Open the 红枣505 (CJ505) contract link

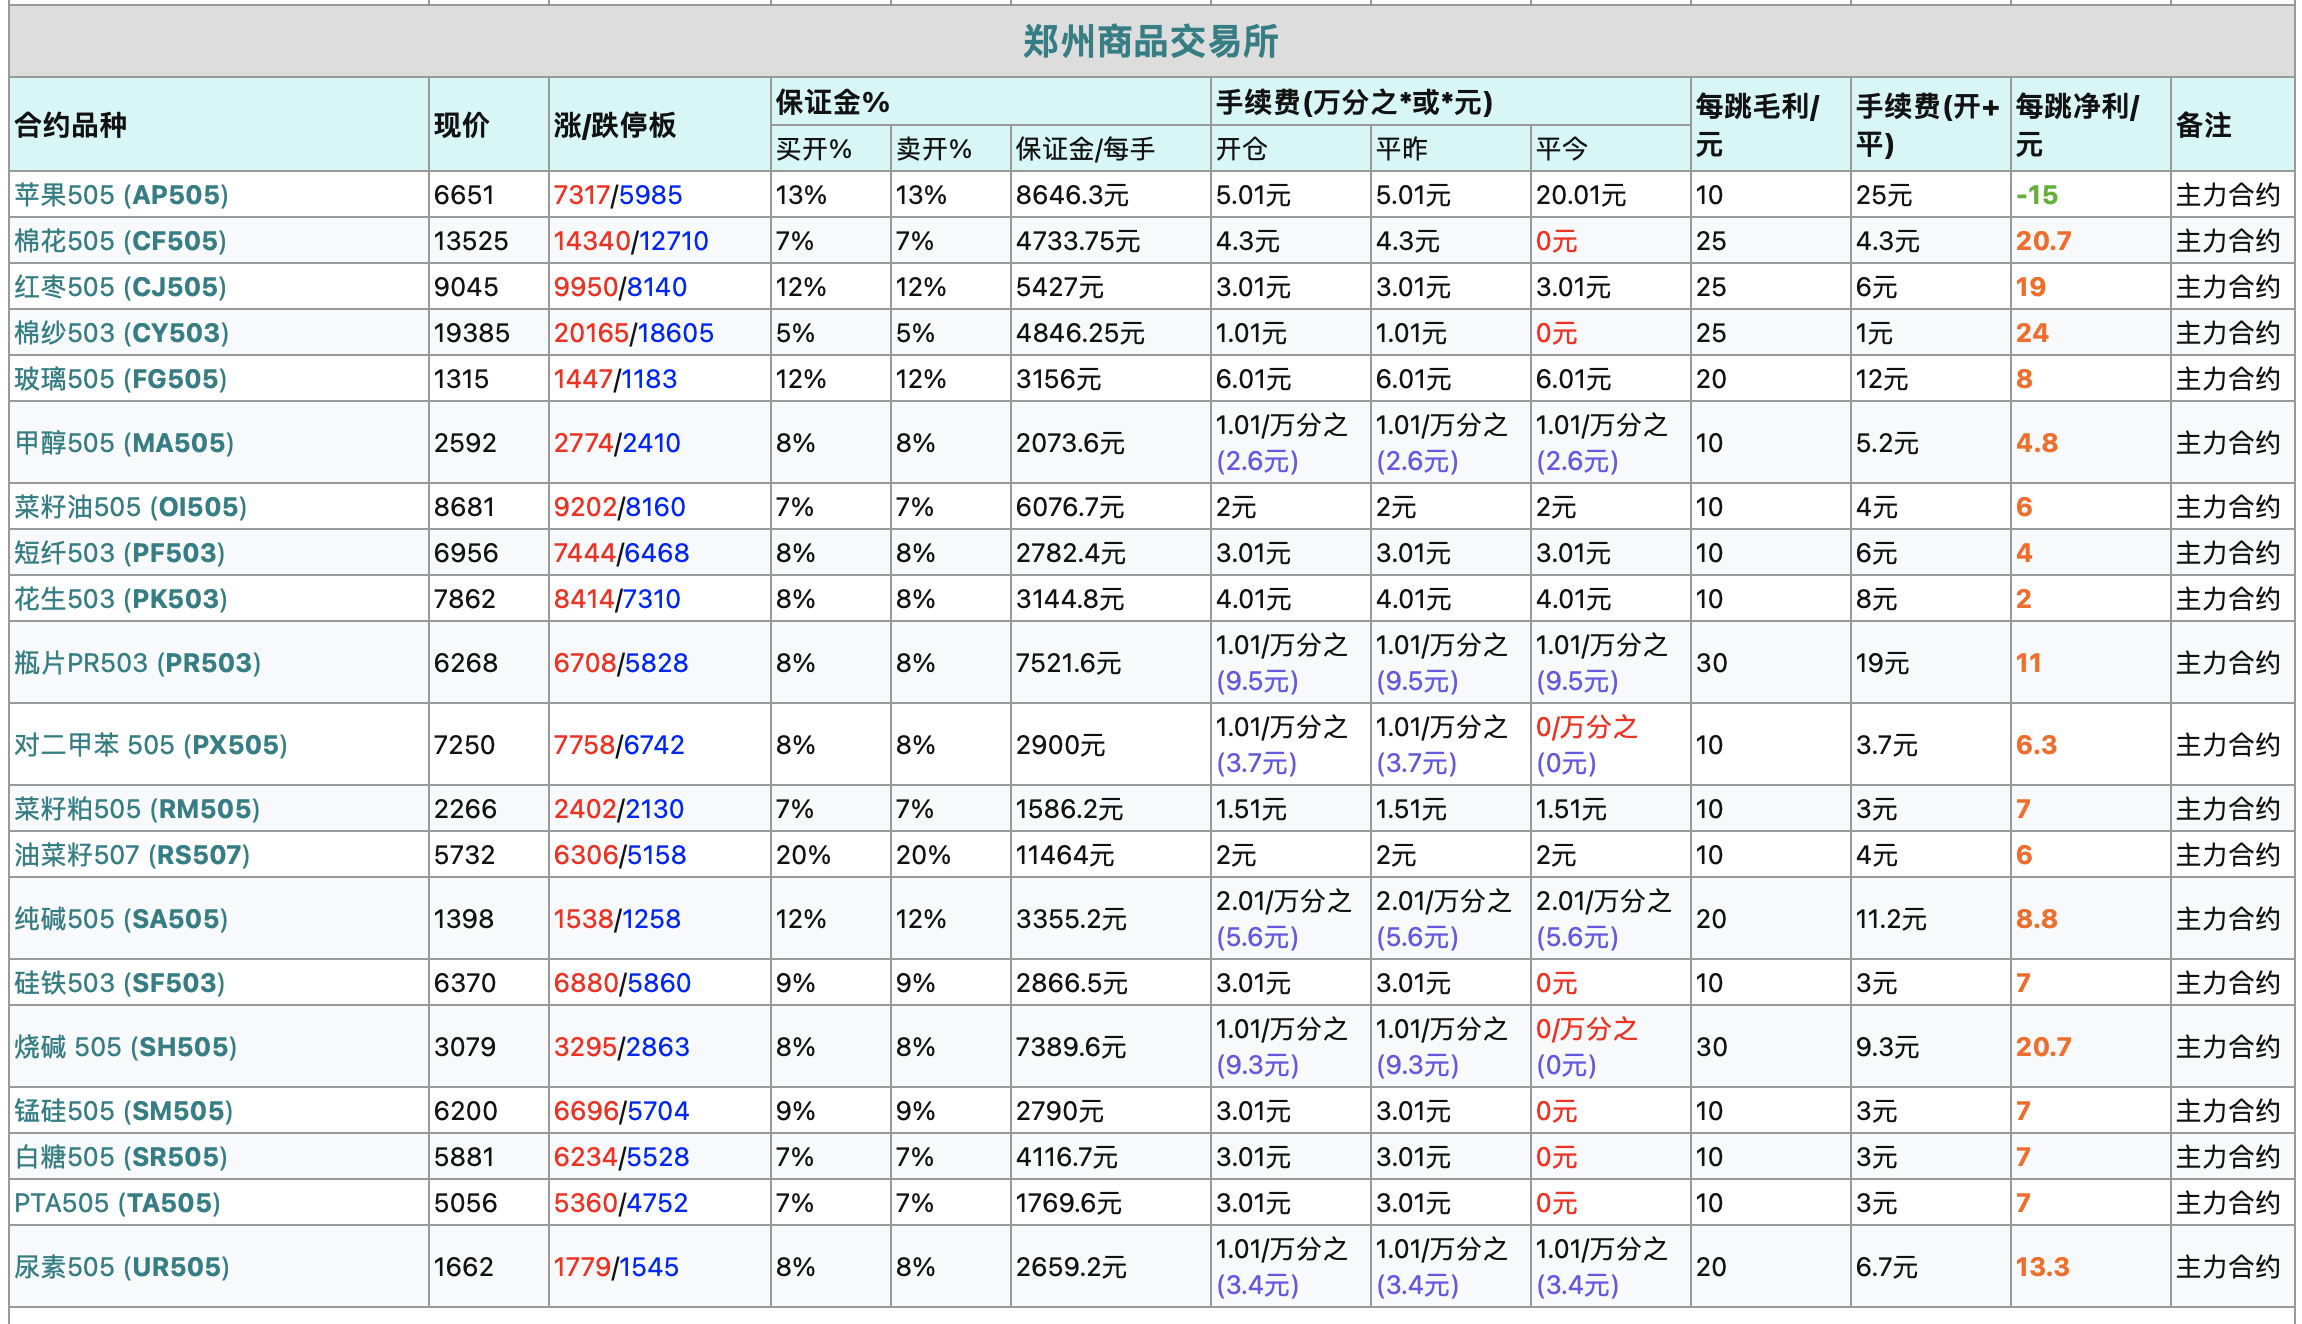[120, 287]
